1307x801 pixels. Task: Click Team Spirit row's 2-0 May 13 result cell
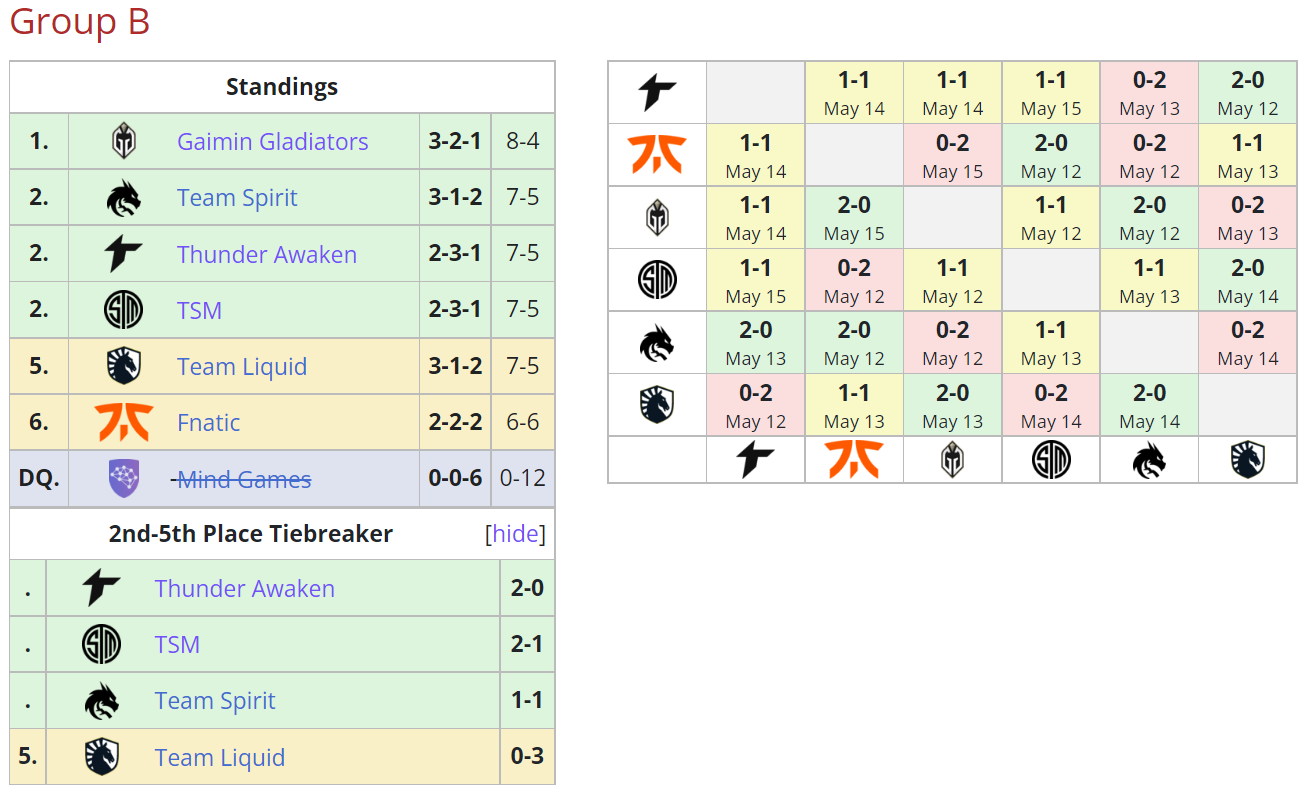(x=755, y=343)
